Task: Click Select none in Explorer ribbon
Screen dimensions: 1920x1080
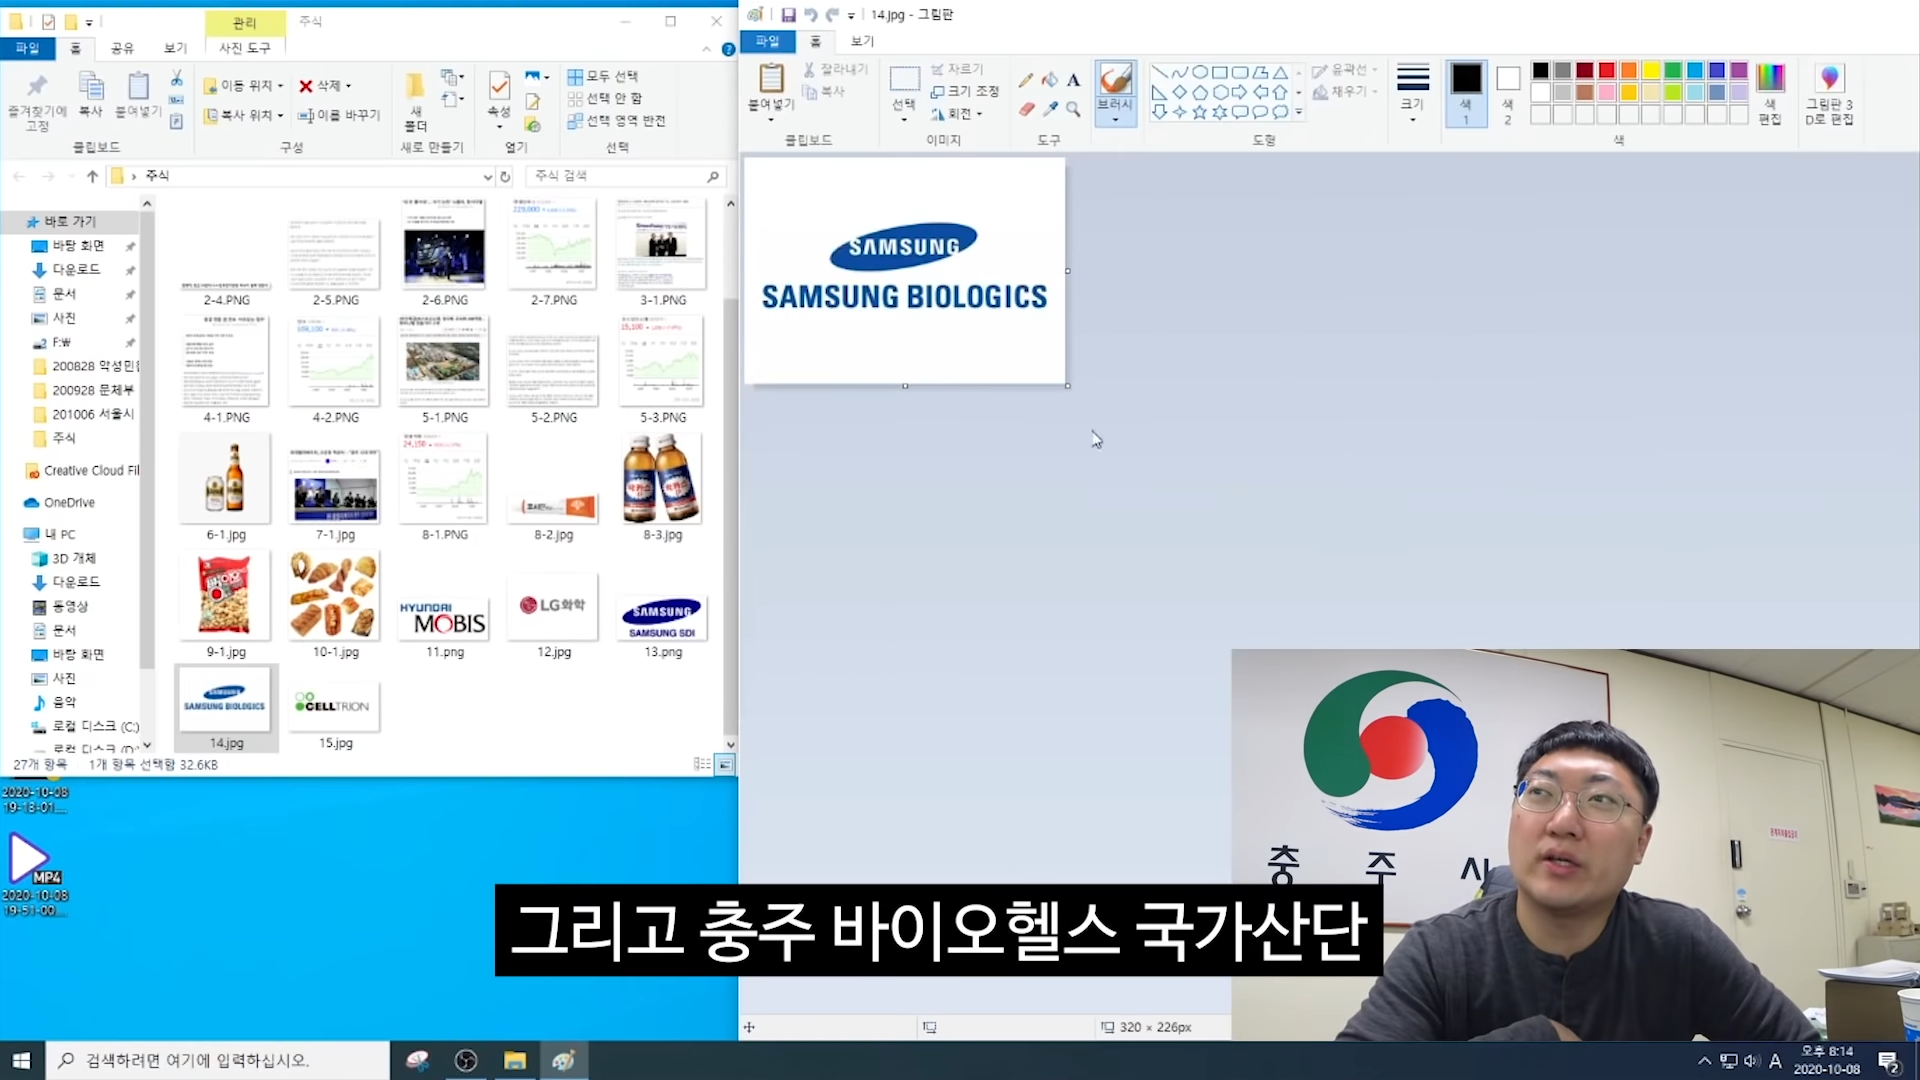Action: pyautogui.click(x=605, y=98)
